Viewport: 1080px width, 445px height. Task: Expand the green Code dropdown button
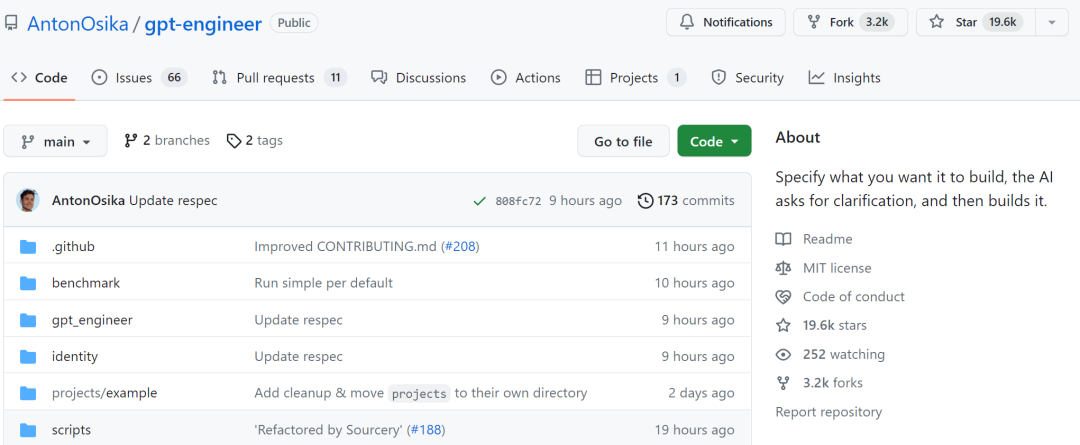click(714, 141)
